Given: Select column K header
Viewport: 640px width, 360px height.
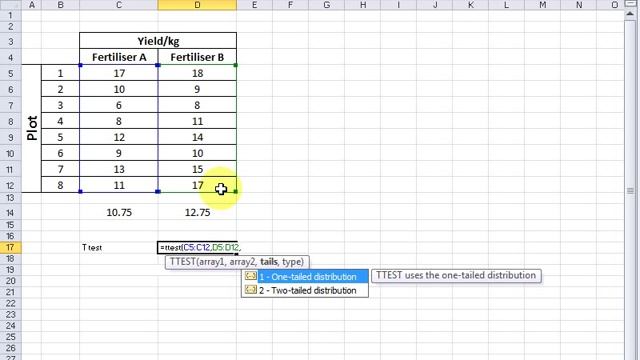Looking at the screenshot, I should point(471,5).
